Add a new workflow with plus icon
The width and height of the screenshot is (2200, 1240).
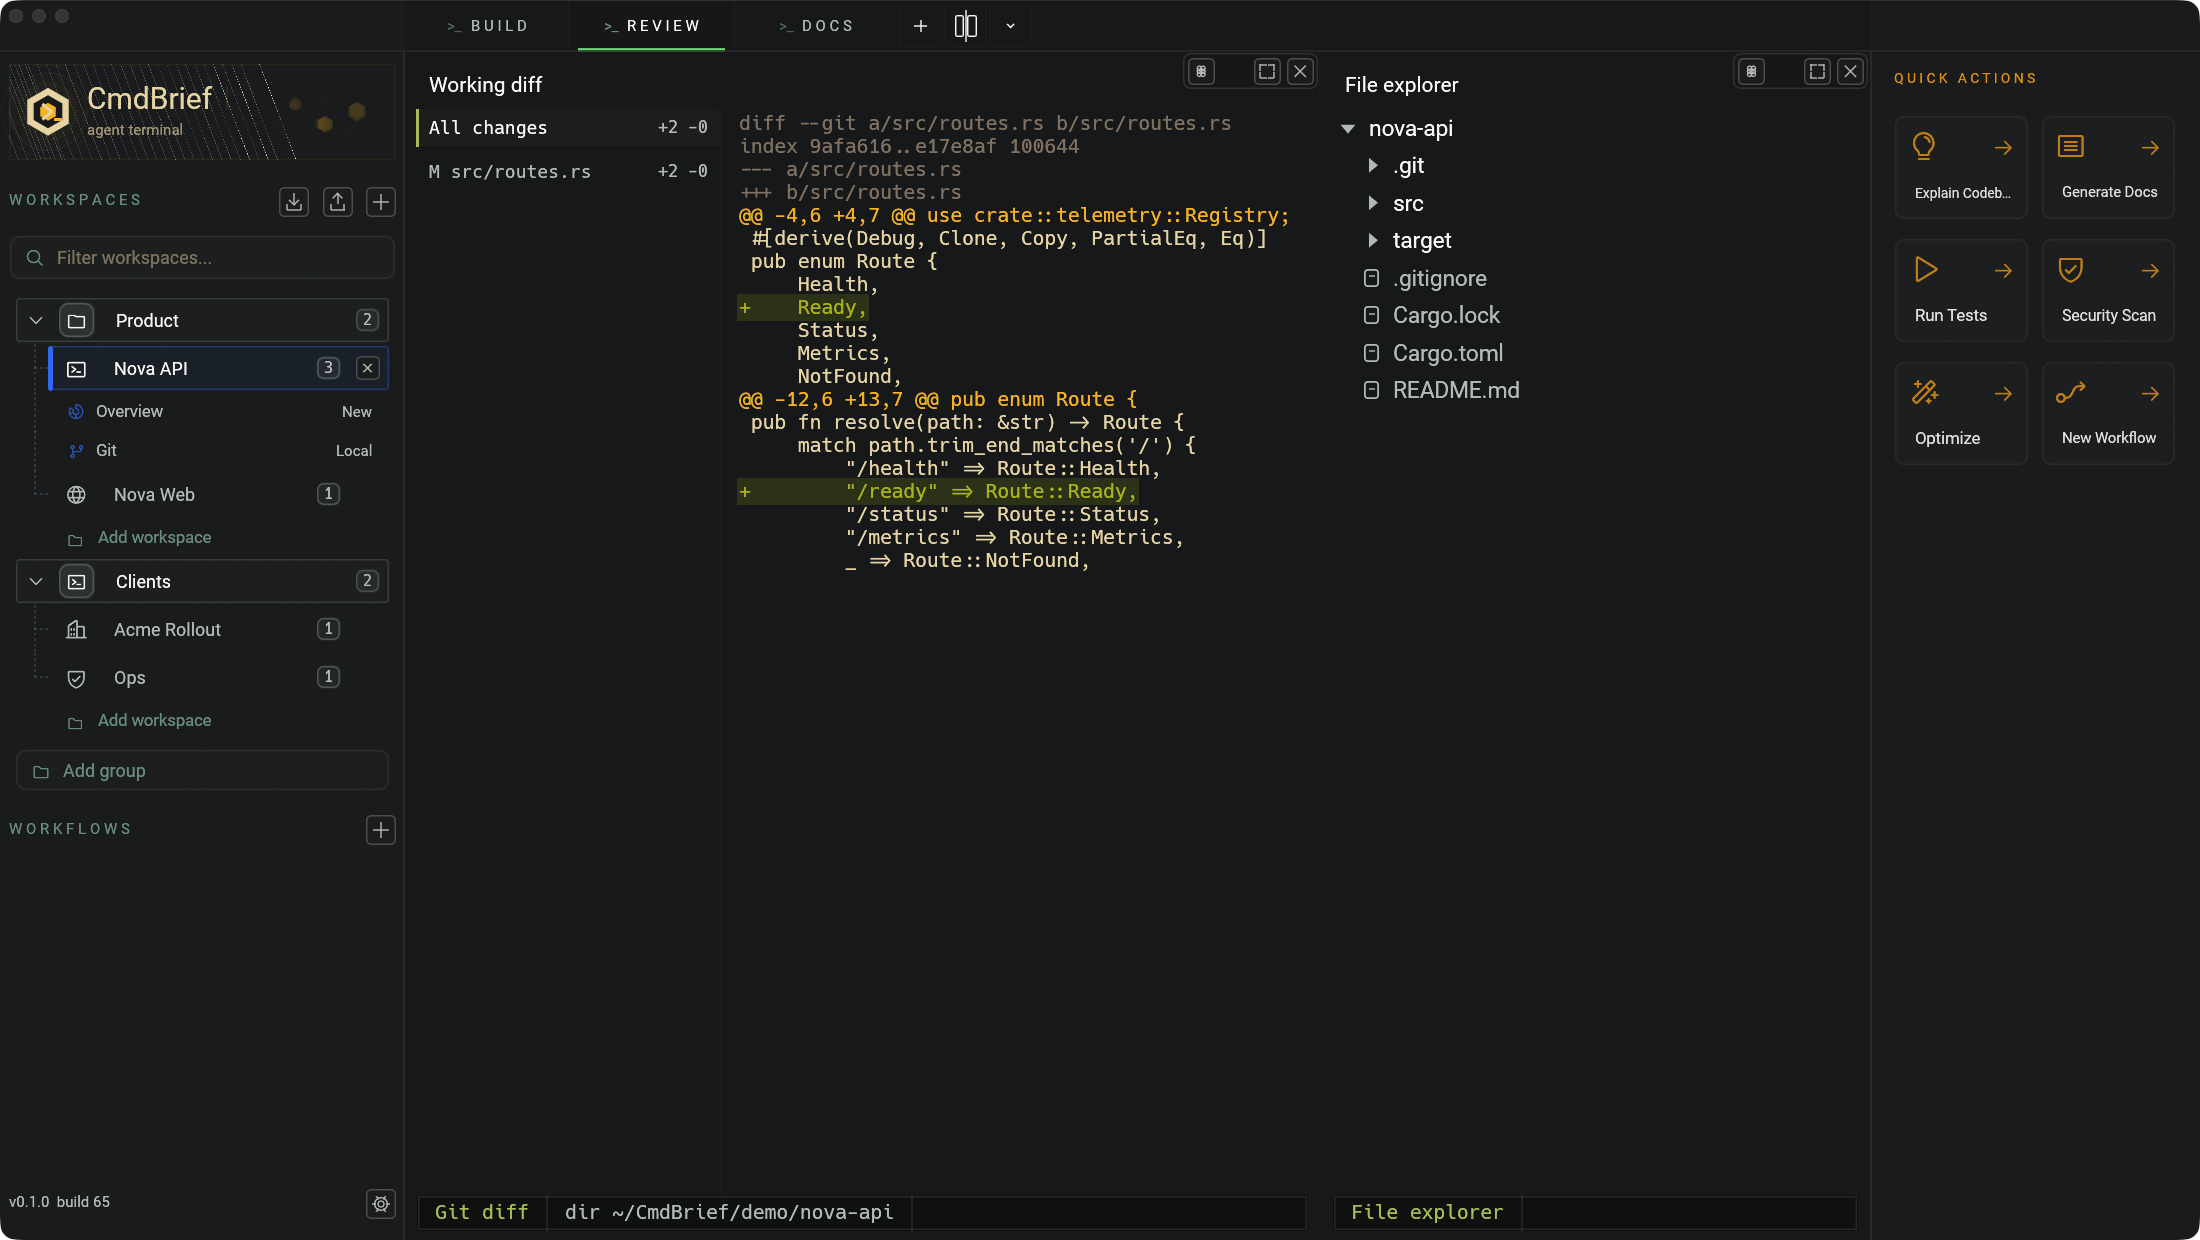pos(381,830)
